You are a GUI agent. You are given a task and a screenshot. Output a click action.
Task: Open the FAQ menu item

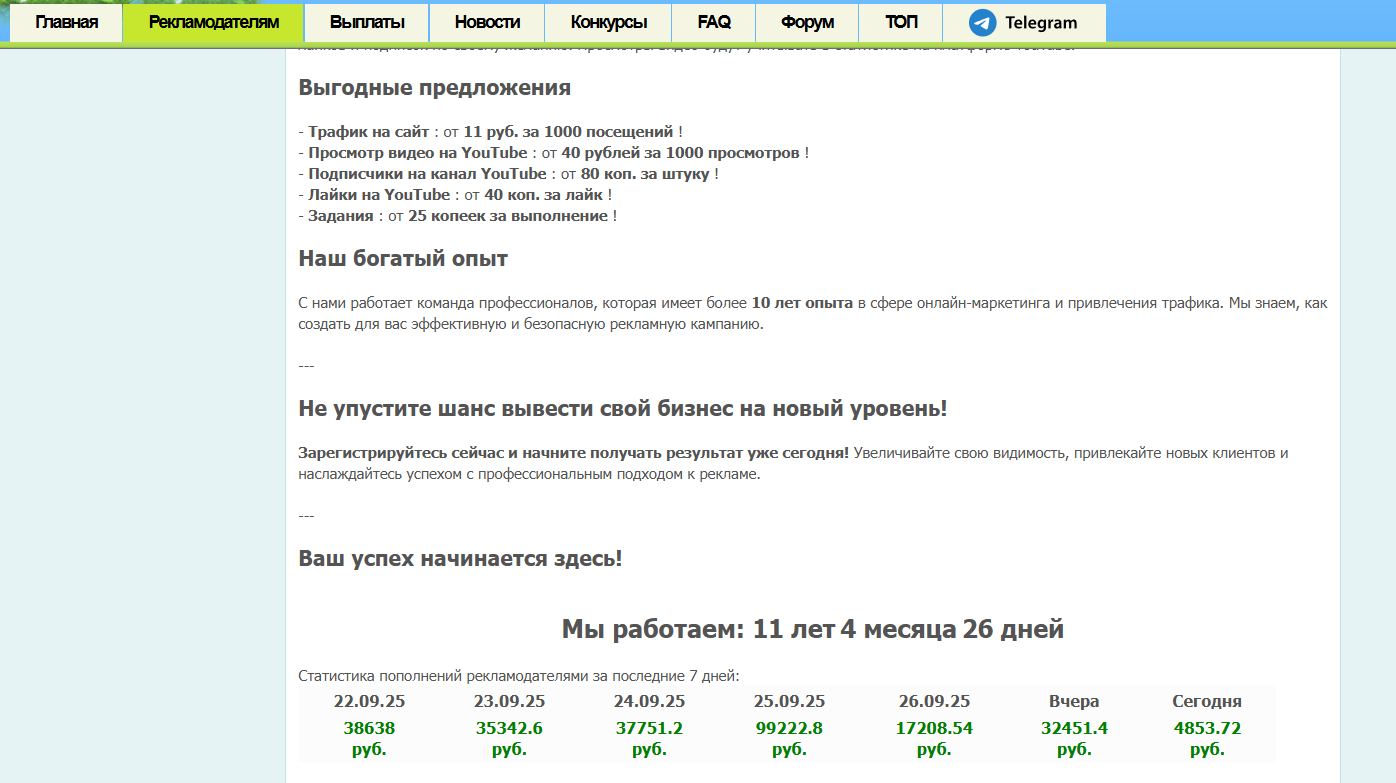tap(714, 23)
